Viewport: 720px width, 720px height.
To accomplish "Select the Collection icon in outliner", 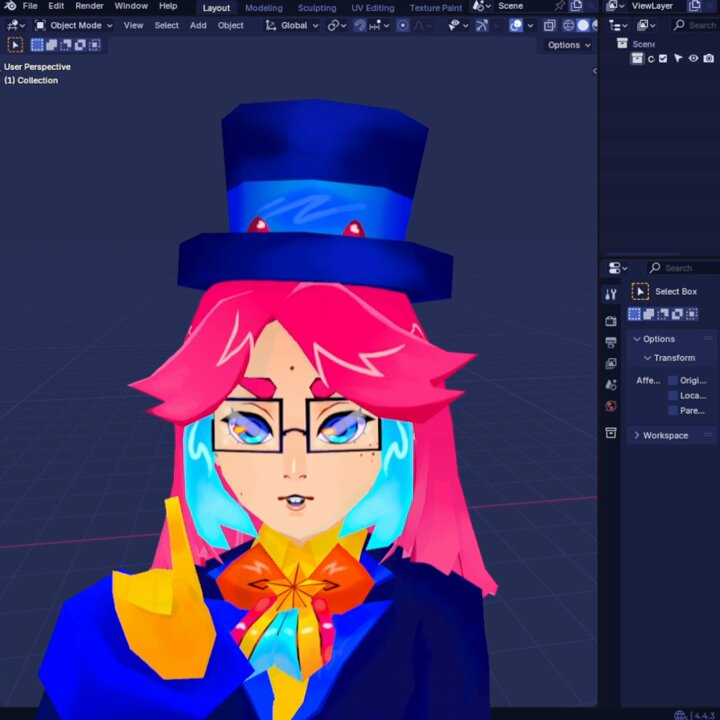I will 637,58.
